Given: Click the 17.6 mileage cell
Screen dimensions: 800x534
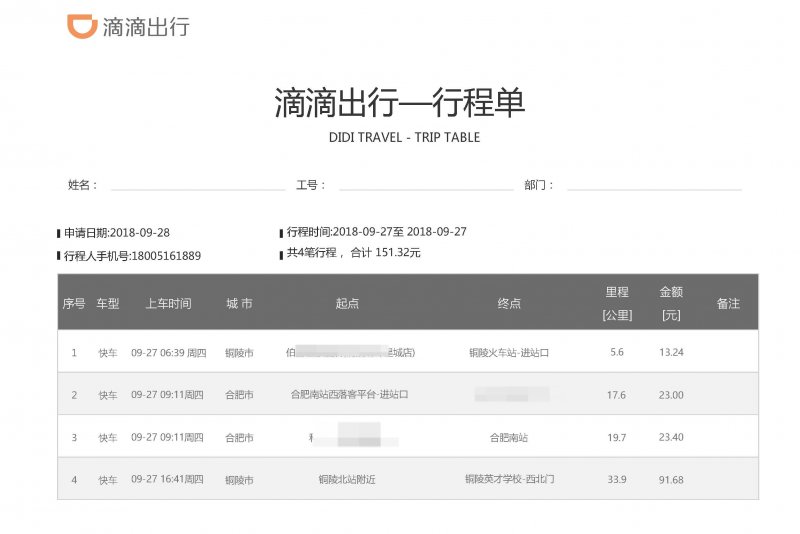Looking at the screenshot, I should pyautogui.click(x=616, y=395).
